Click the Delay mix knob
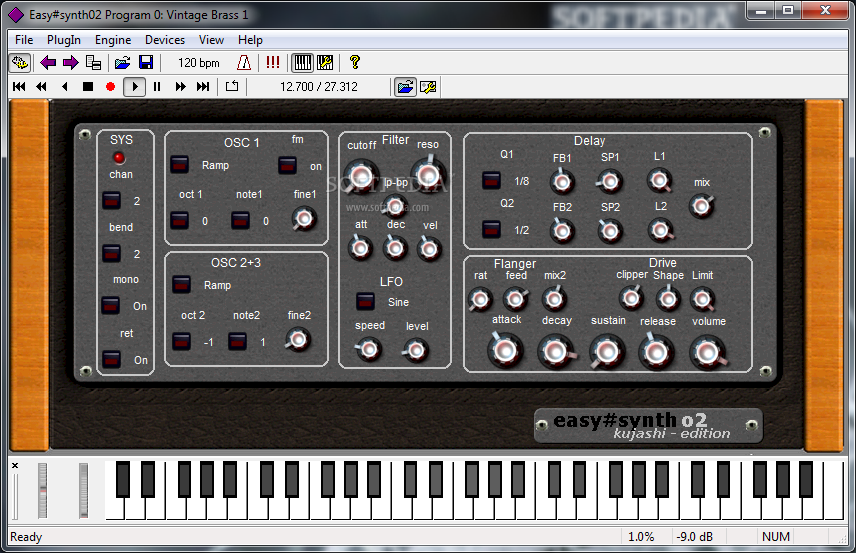The width and height of the screenshot is (856, 553). (702, 206)
